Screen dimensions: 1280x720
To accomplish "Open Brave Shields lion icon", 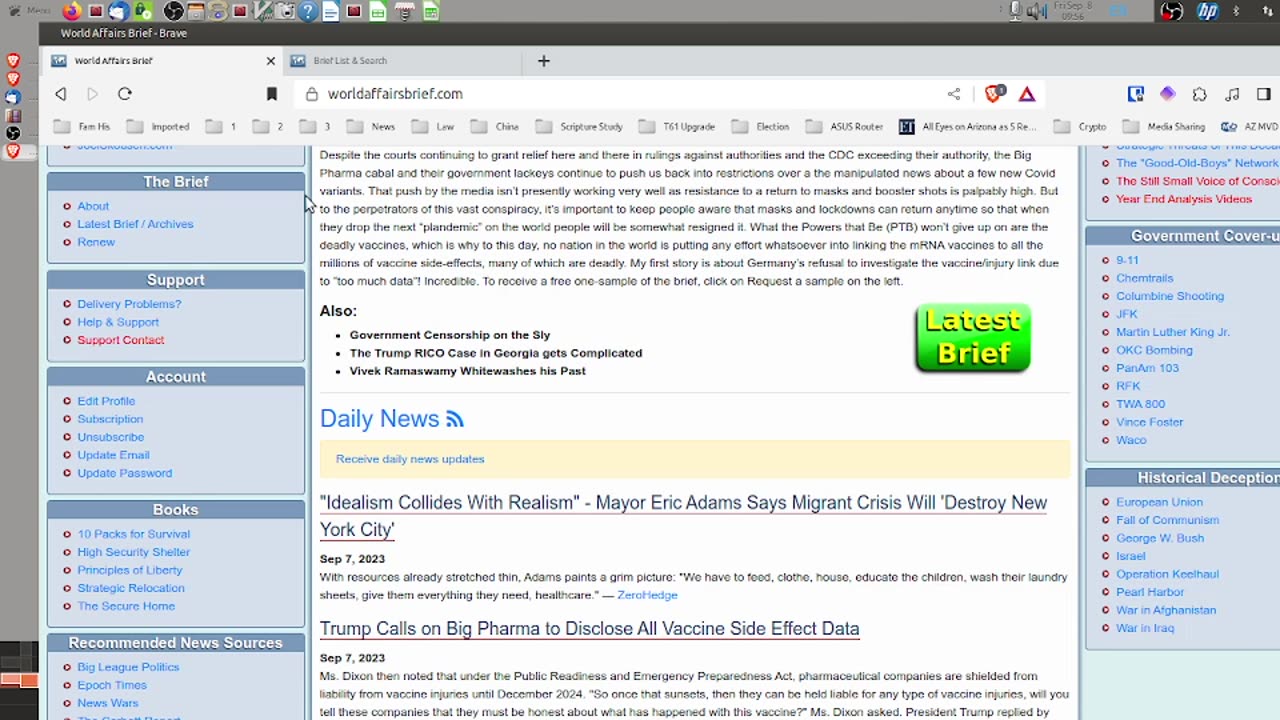I will (x=993, y=94).
